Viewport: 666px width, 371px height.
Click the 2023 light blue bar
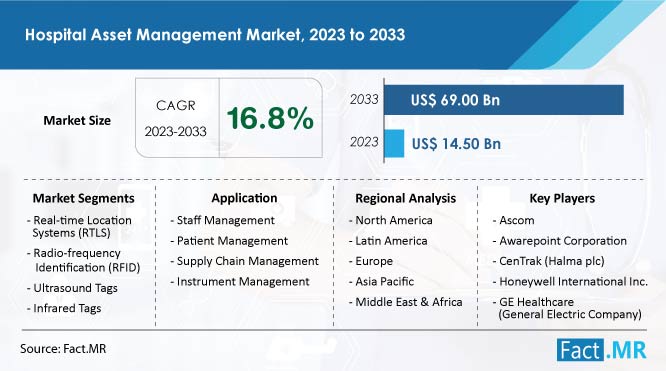tap(394, 143)
